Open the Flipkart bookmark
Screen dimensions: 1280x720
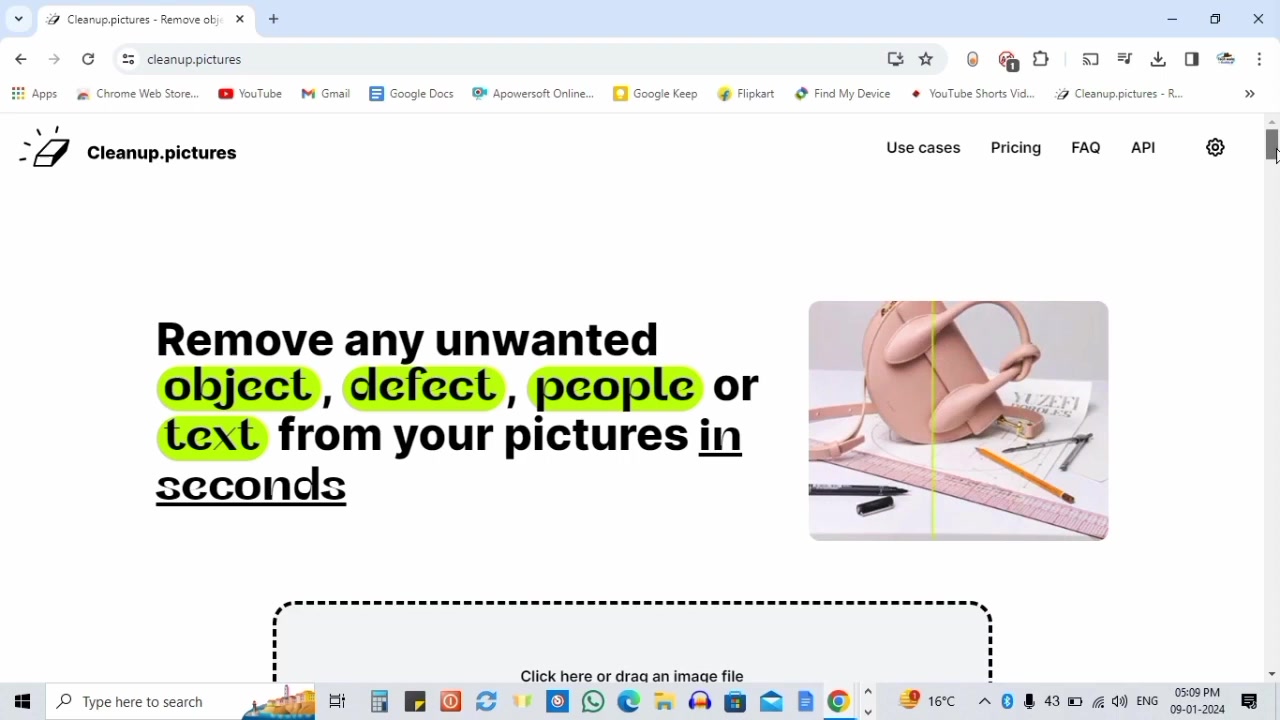746,93
